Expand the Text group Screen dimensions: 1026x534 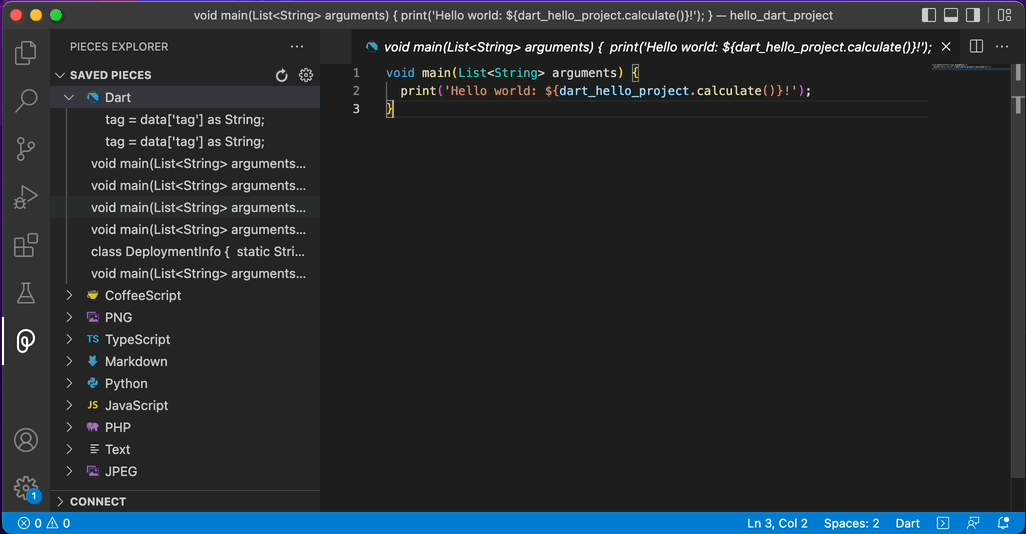click(69, 450)
